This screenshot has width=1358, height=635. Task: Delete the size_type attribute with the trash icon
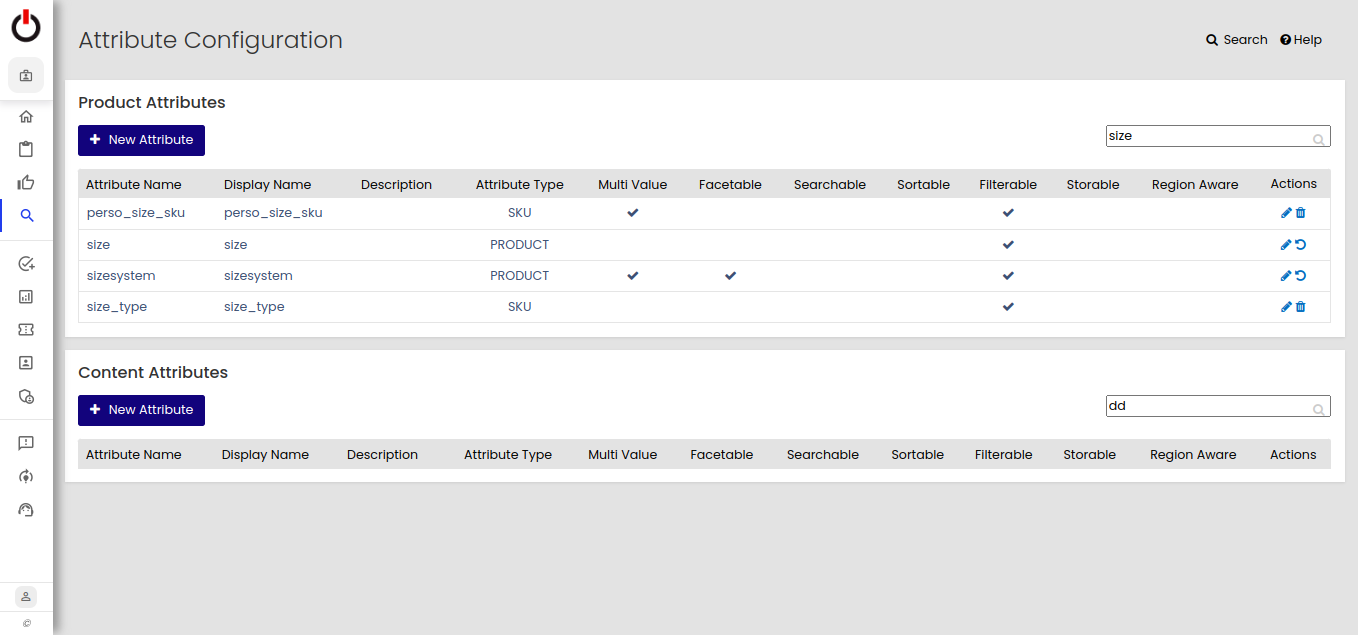point(1301,307)
